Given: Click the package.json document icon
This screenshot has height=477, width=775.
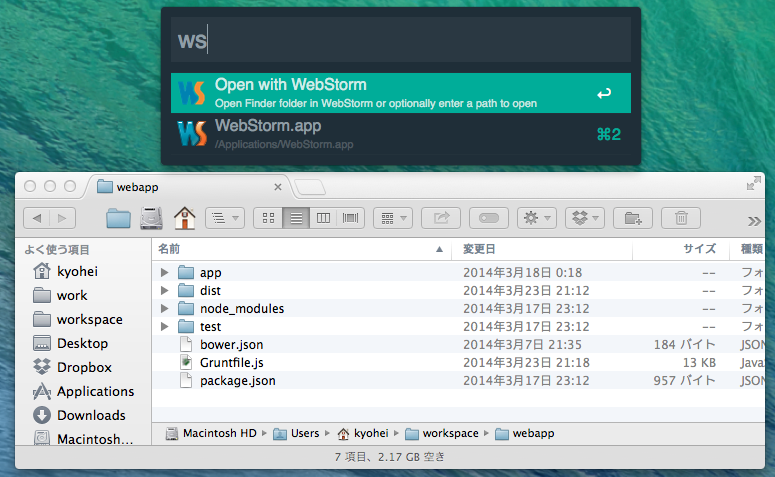Looking at the screenshot, I should pos(186,381).
